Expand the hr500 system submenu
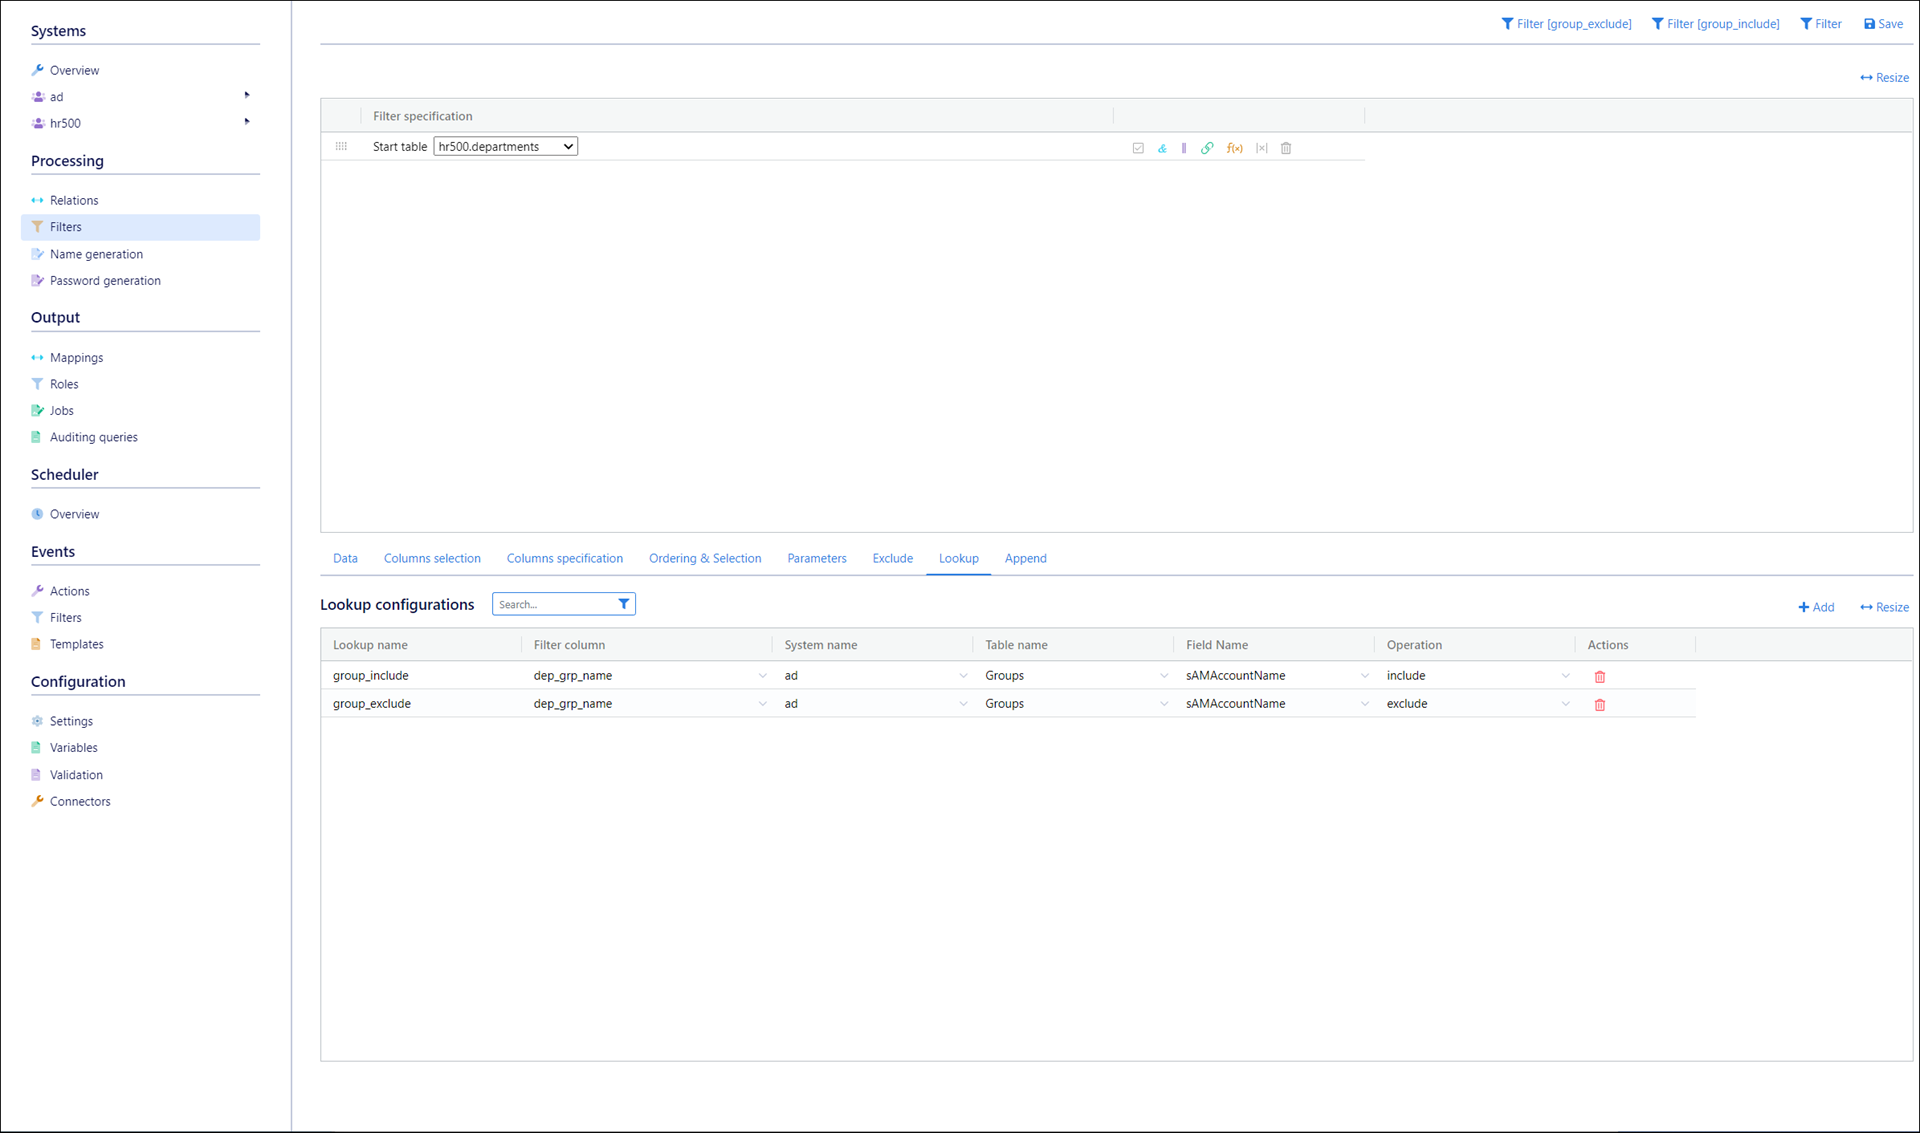 pos(247,122)
